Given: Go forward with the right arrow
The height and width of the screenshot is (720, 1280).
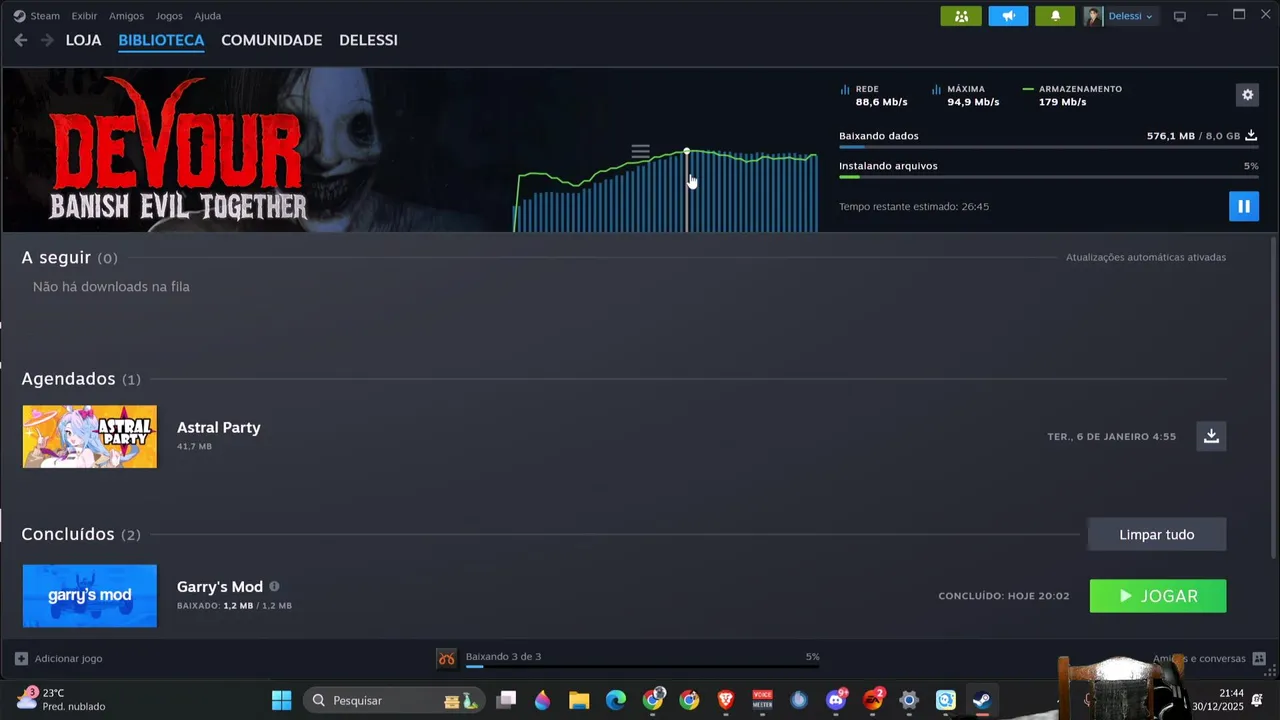Looking at the screenshot, I should coord(47,40).
